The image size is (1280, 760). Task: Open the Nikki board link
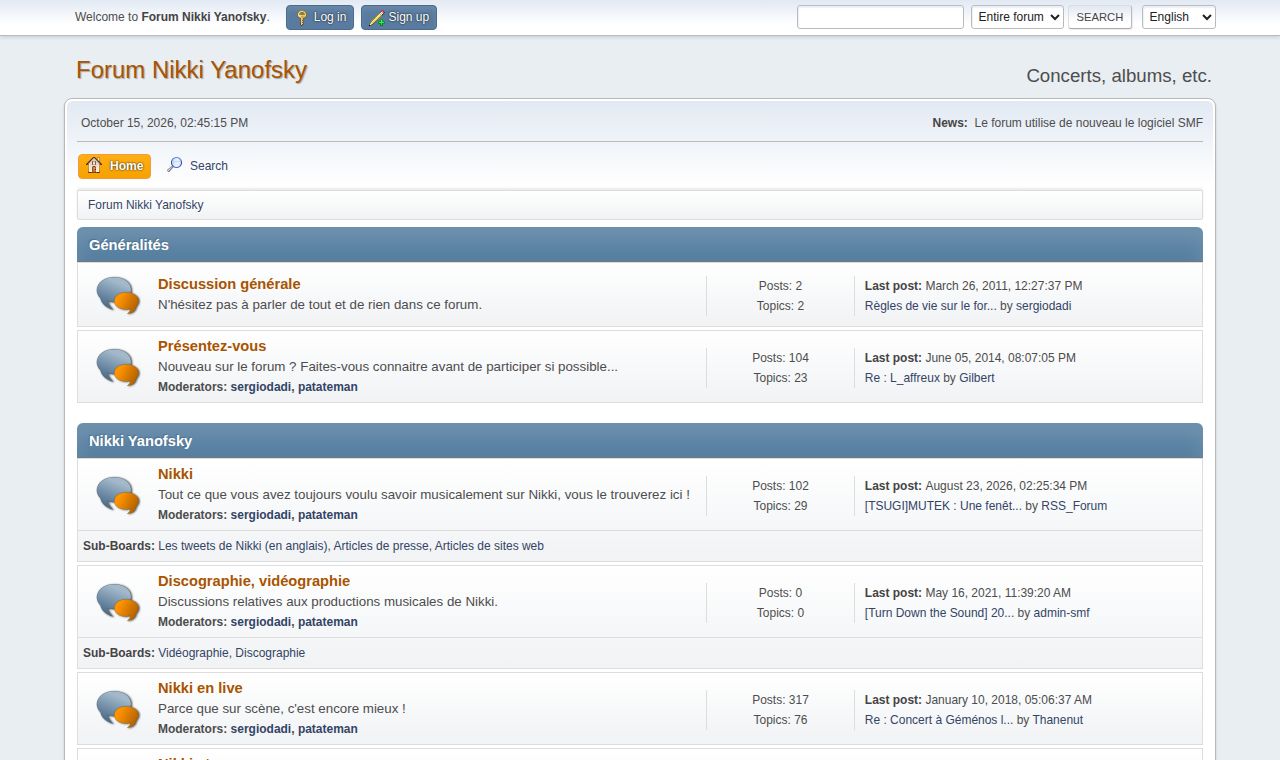(175, 474)
